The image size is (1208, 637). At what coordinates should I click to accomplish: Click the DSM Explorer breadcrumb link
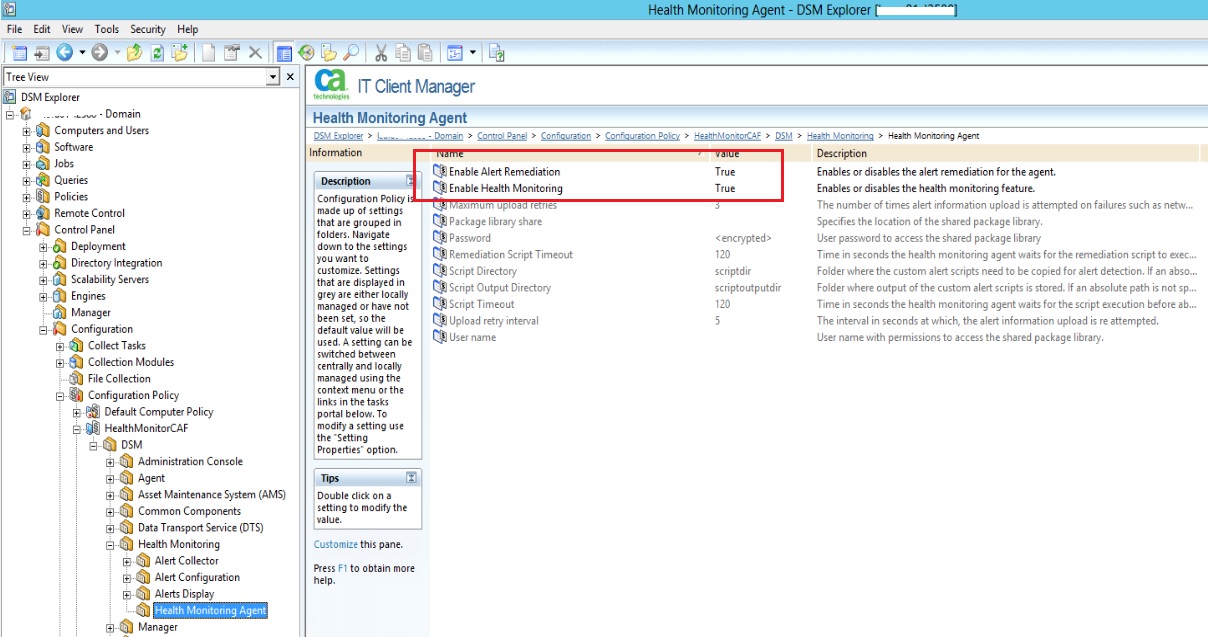[338, 136]
